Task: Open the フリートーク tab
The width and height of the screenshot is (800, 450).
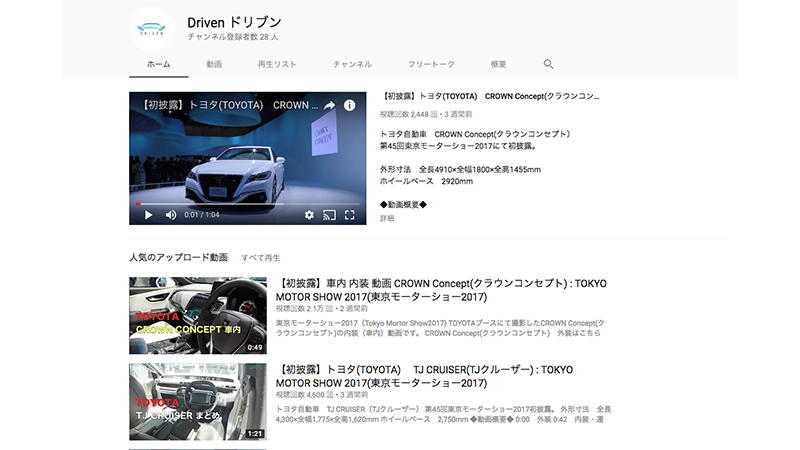Action: [431, 64]
